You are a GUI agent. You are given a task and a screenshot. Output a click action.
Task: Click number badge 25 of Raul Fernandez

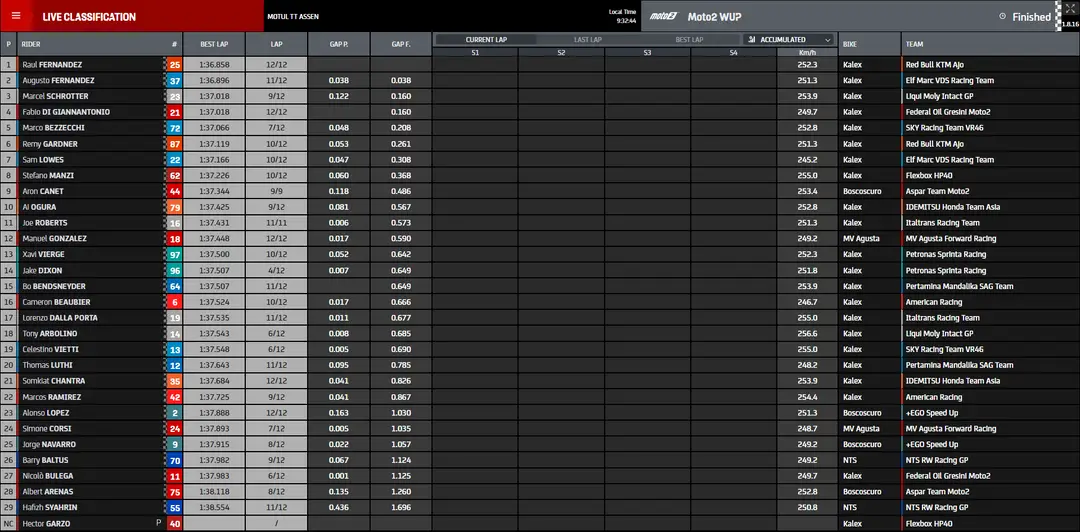pyautogui.click(x=174, y=65)
